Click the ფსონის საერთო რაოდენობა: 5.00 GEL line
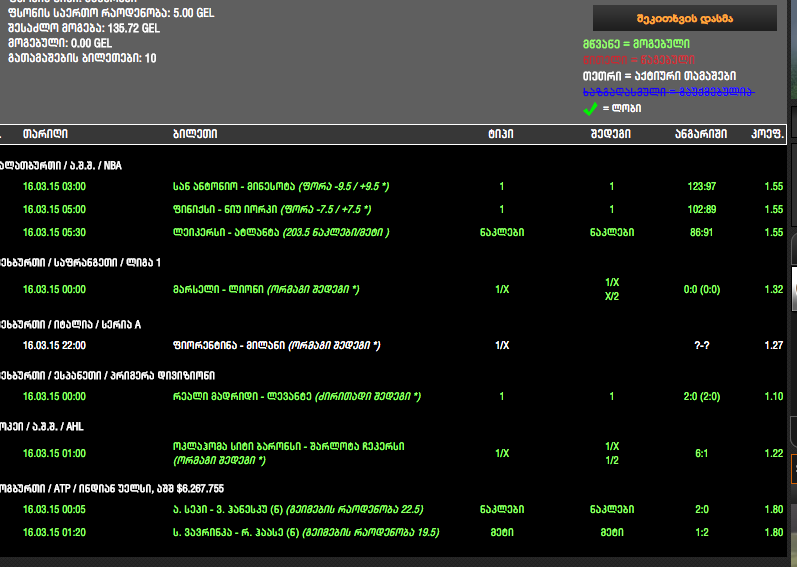Screen dimensions: 797x567 [x=111, y=13]
